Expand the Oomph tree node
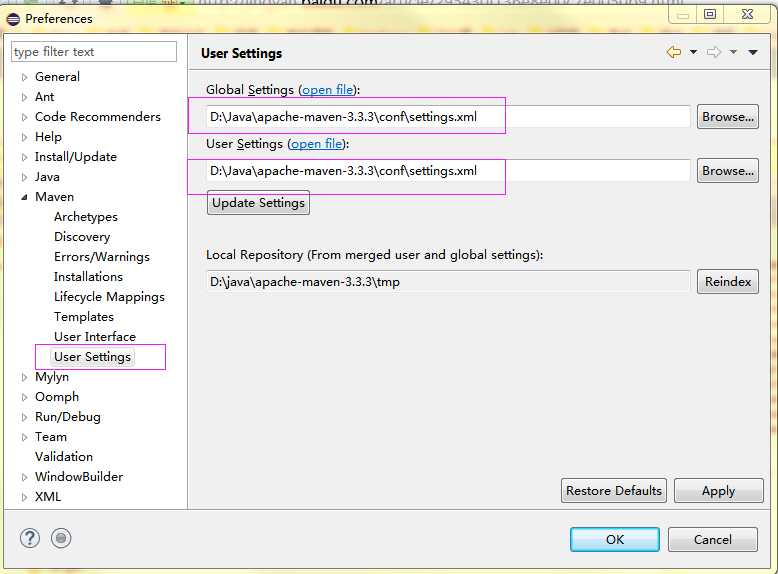 pos(24,397)
